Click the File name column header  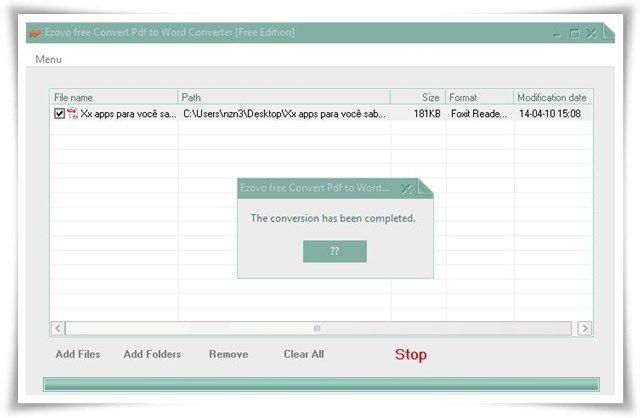point(114,98)
